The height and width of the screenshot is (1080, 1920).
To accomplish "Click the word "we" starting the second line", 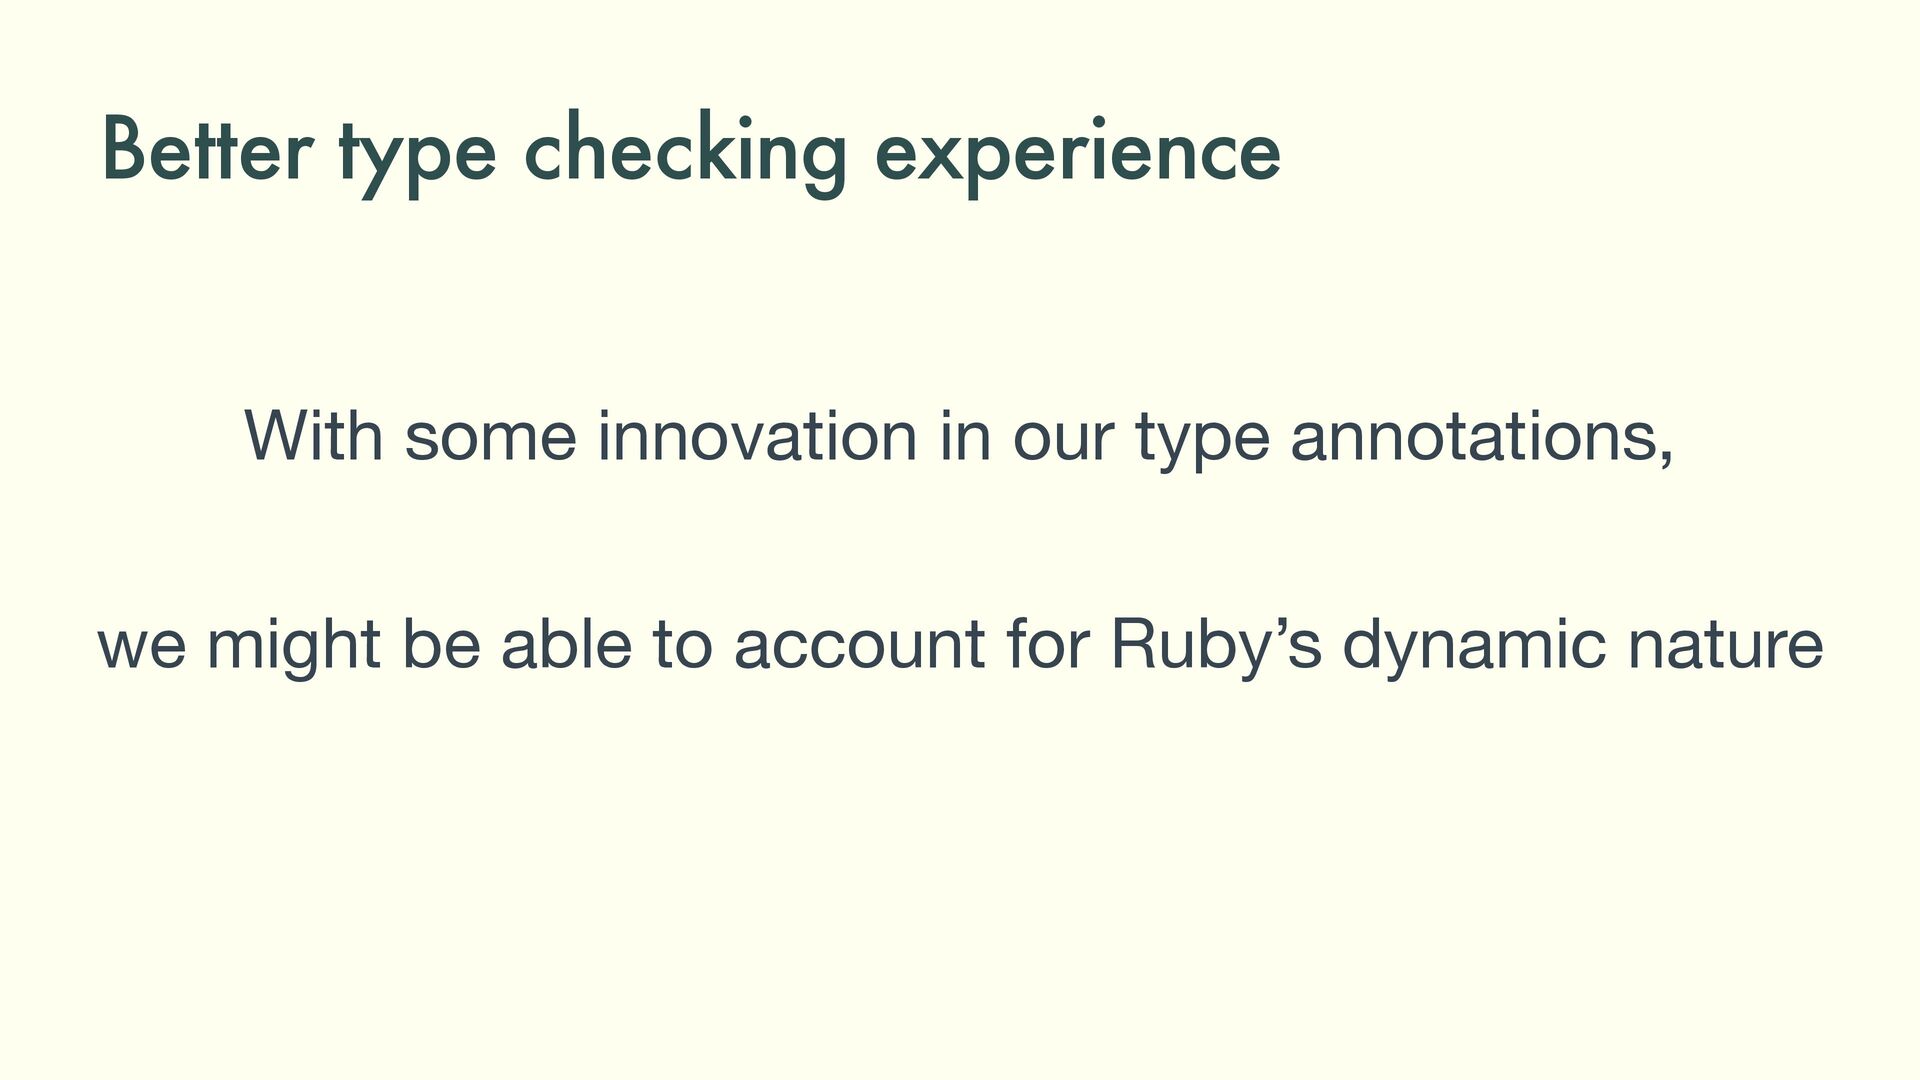I will point(141,646).
